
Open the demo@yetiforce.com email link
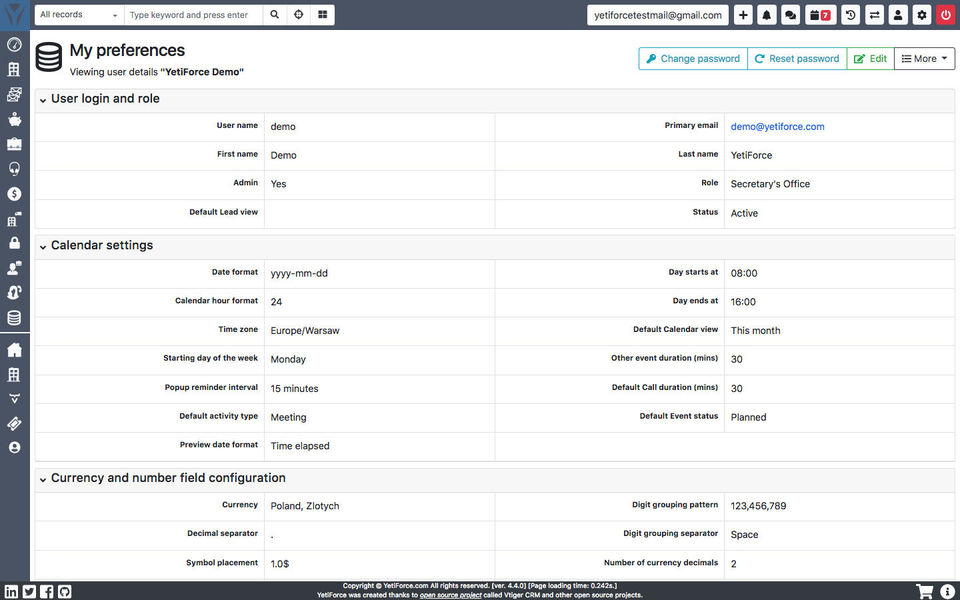point(778,127)
